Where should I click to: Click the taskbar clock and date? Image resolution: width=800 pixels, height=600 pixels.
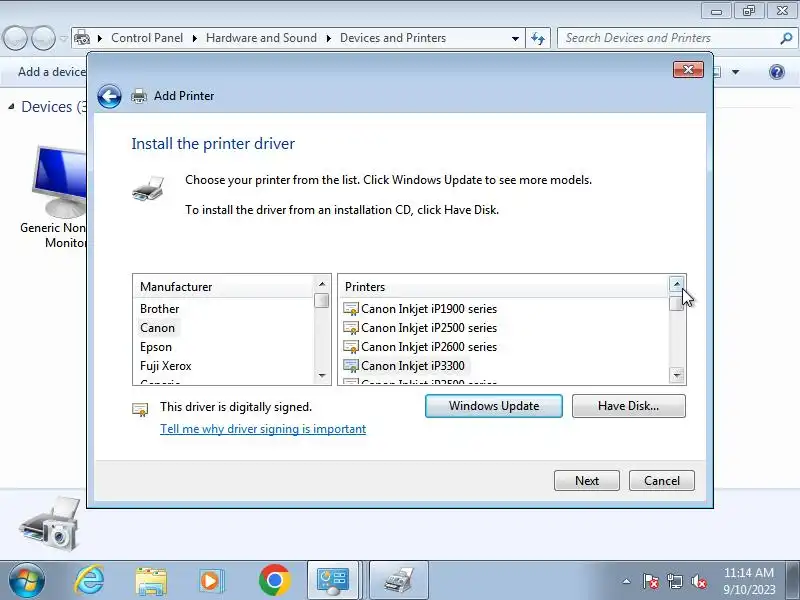(749, 581)
